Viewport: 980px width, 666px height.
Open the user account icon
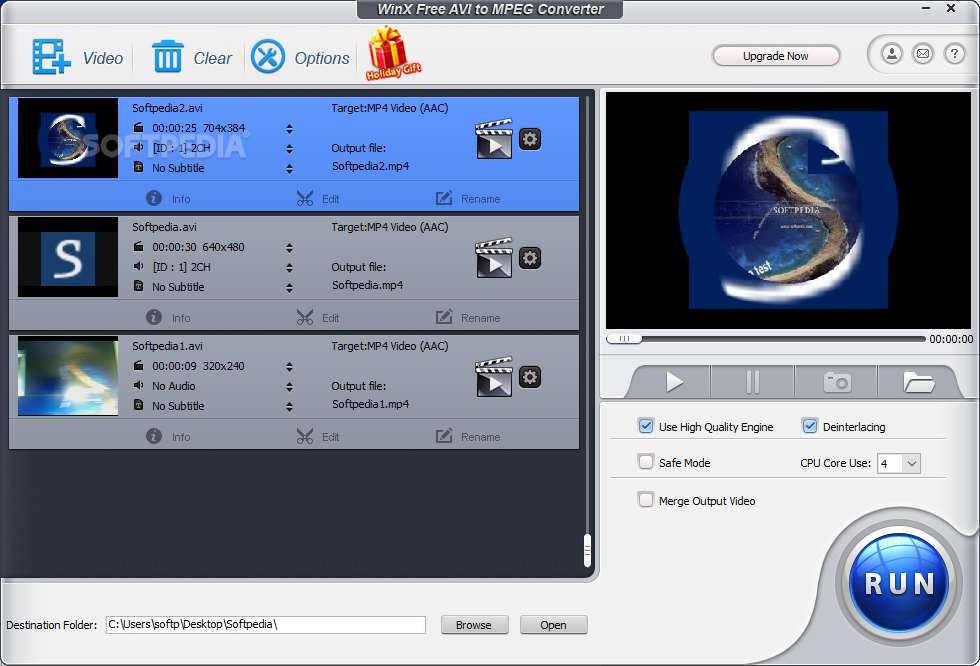click(892, 54)
